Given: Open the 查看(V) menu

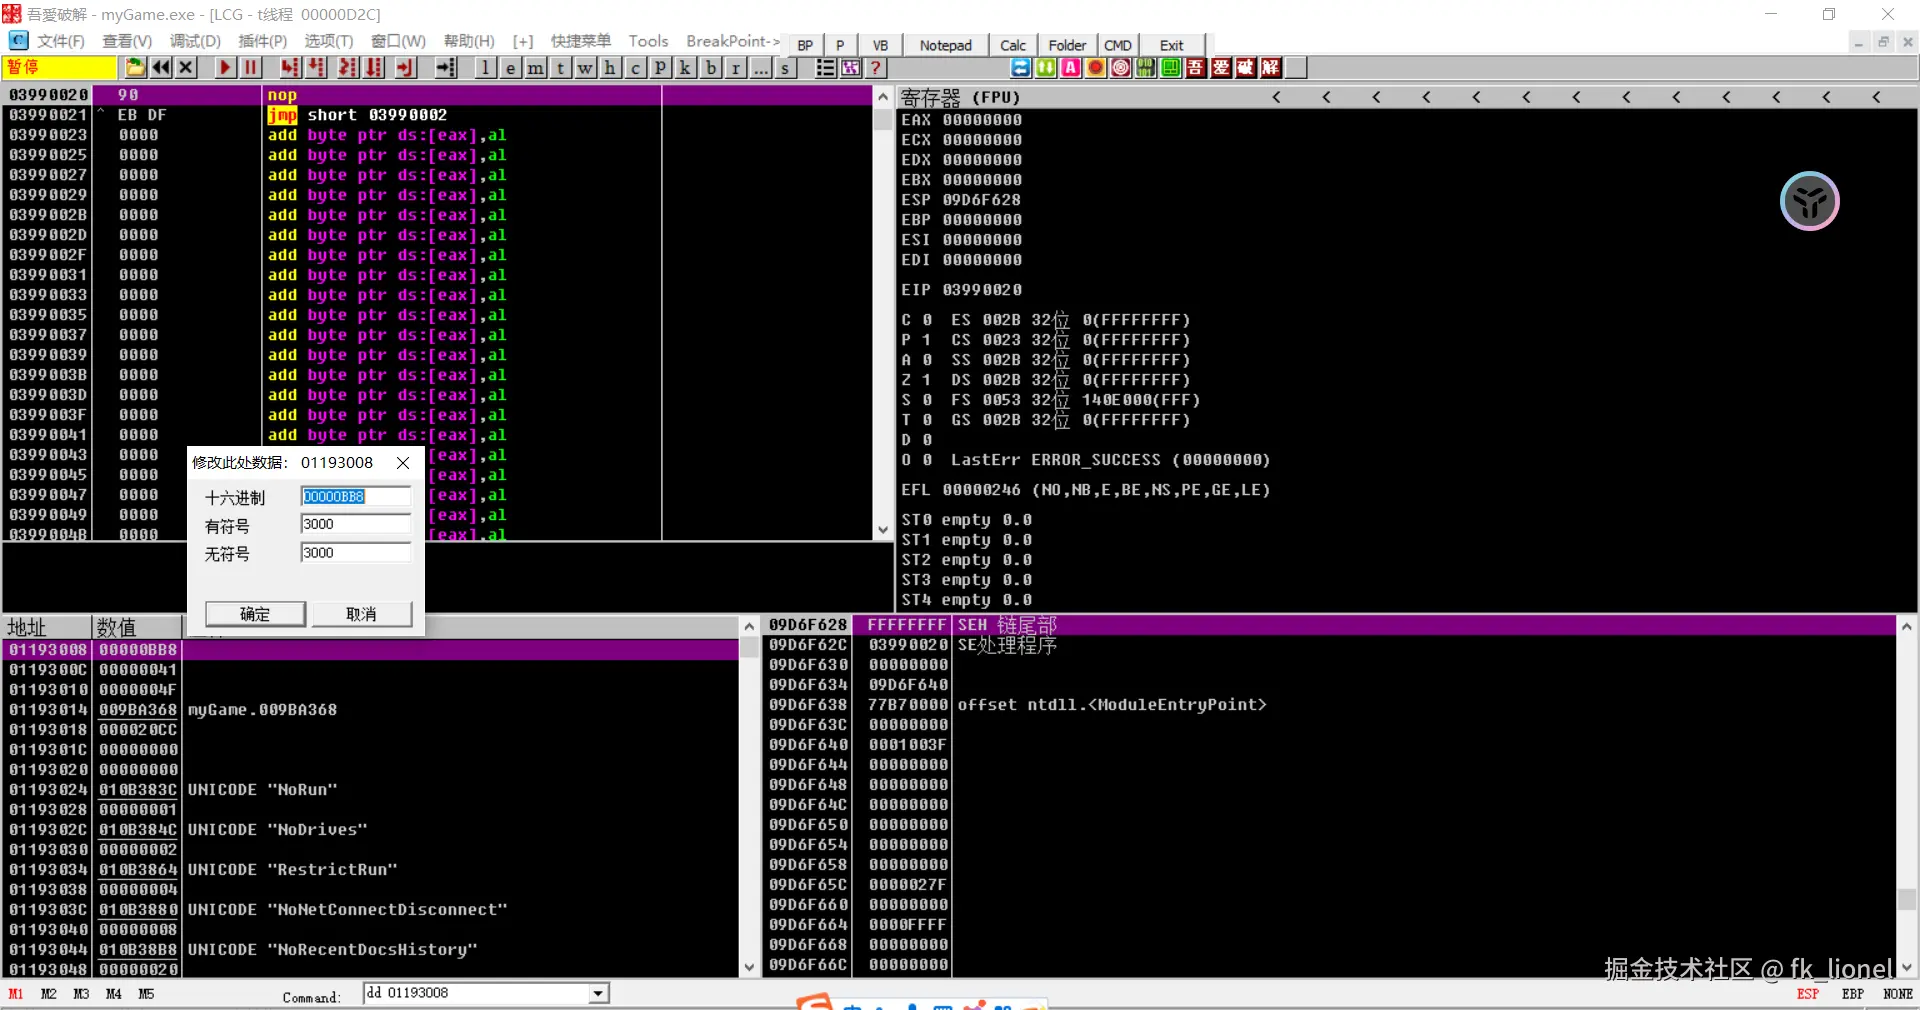Looking at the screenshot, I should click(x=127, y=41).
